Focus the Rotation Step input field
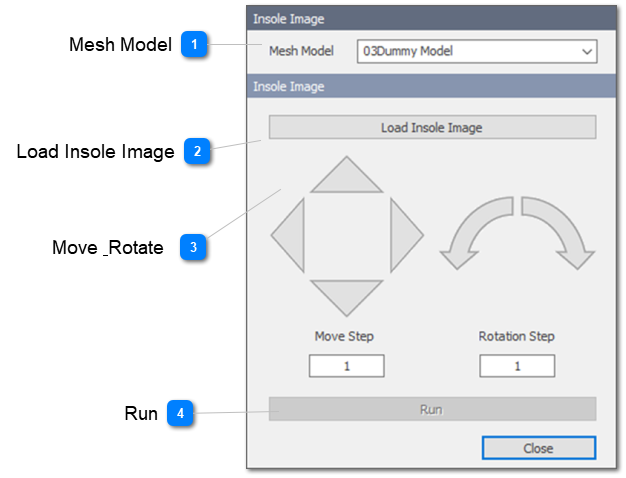Screen dimensions: 626x478 point(517,366)
